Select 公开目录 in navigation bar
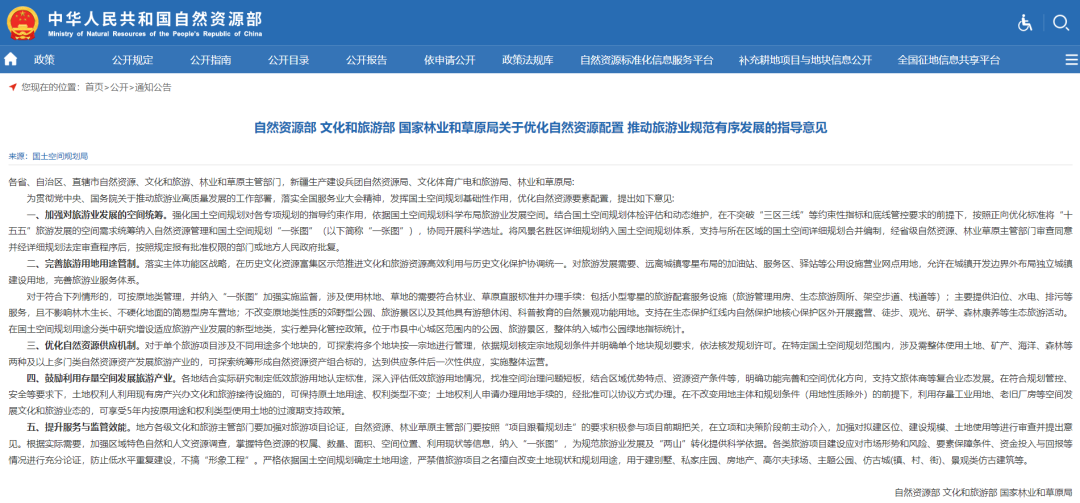 click(x=289, y=60)
